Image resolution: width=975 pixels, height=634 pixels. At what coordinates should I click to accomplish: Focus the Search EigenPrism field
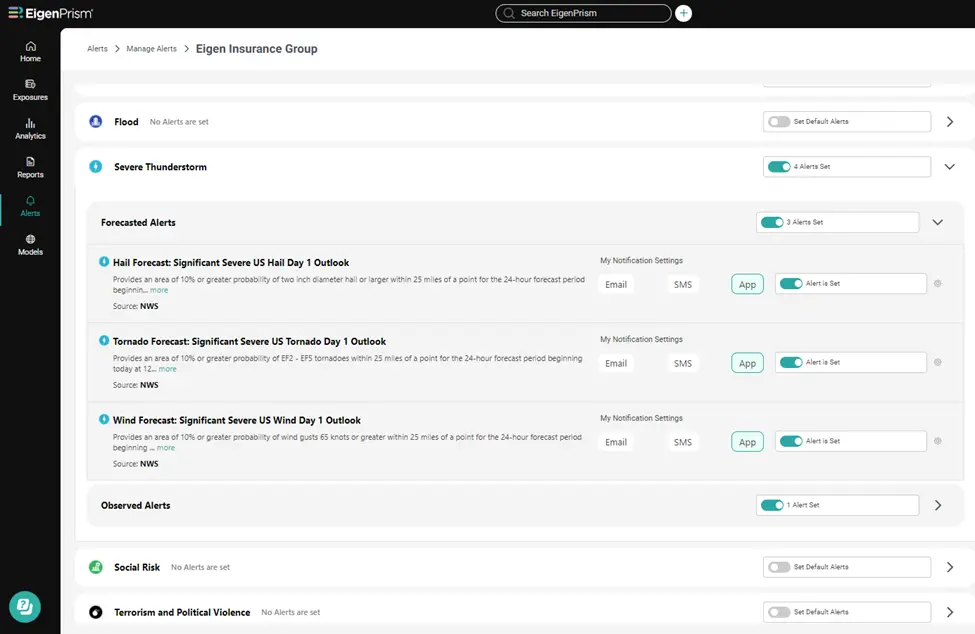[x=583, y=13]
